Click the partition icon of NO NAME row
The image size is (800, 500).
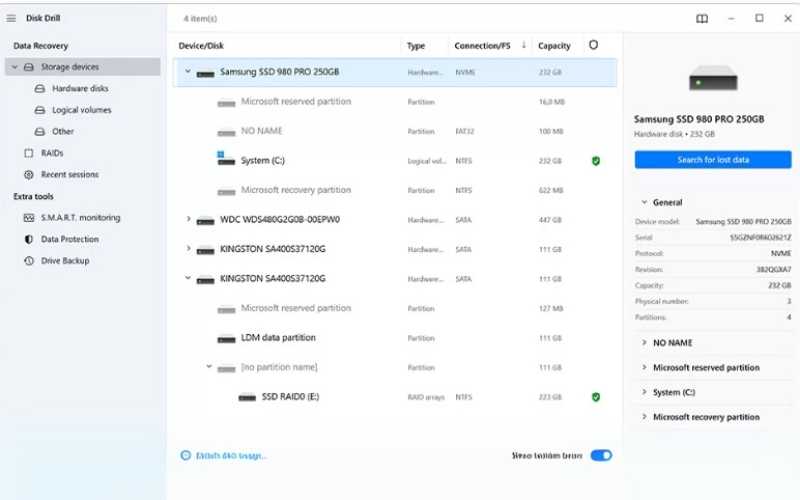[226, 132]
